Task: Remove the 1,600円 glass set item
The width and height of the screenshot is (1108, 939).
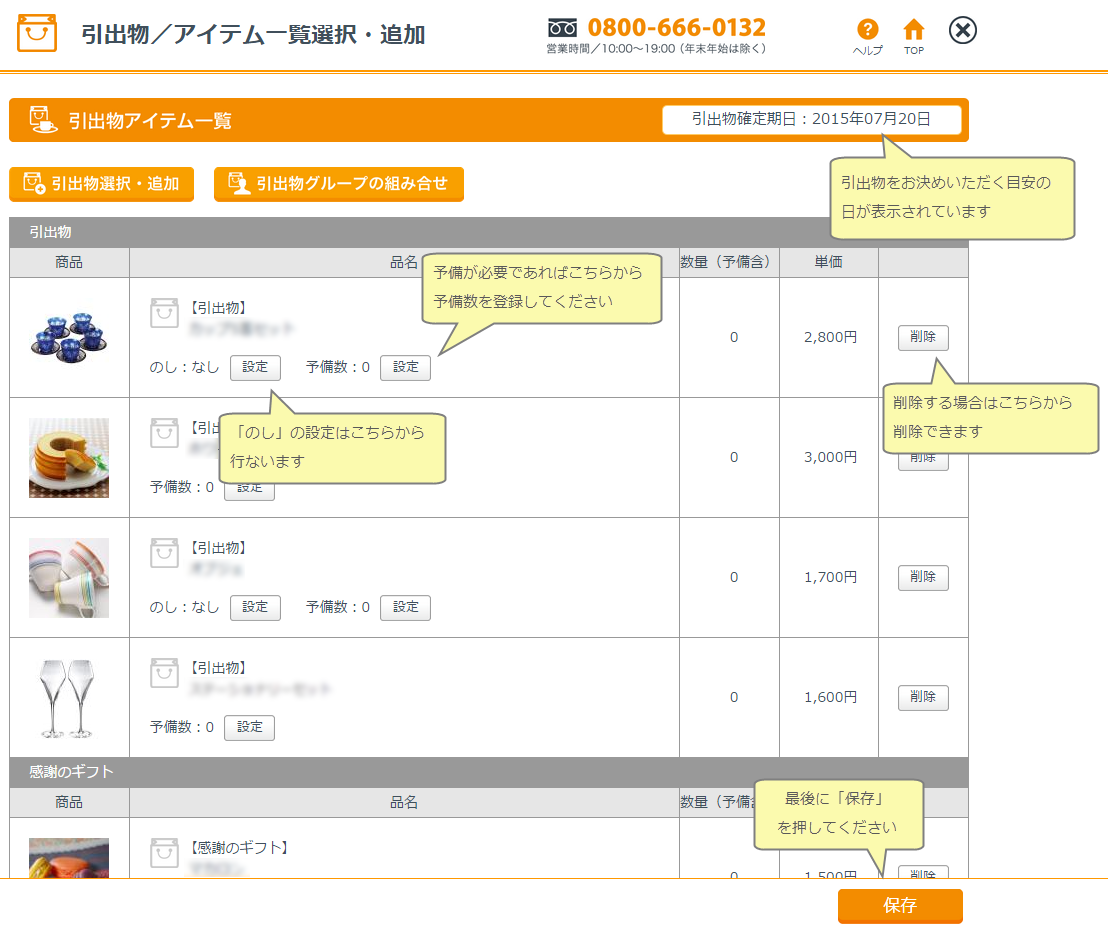Action: [922, 698]
